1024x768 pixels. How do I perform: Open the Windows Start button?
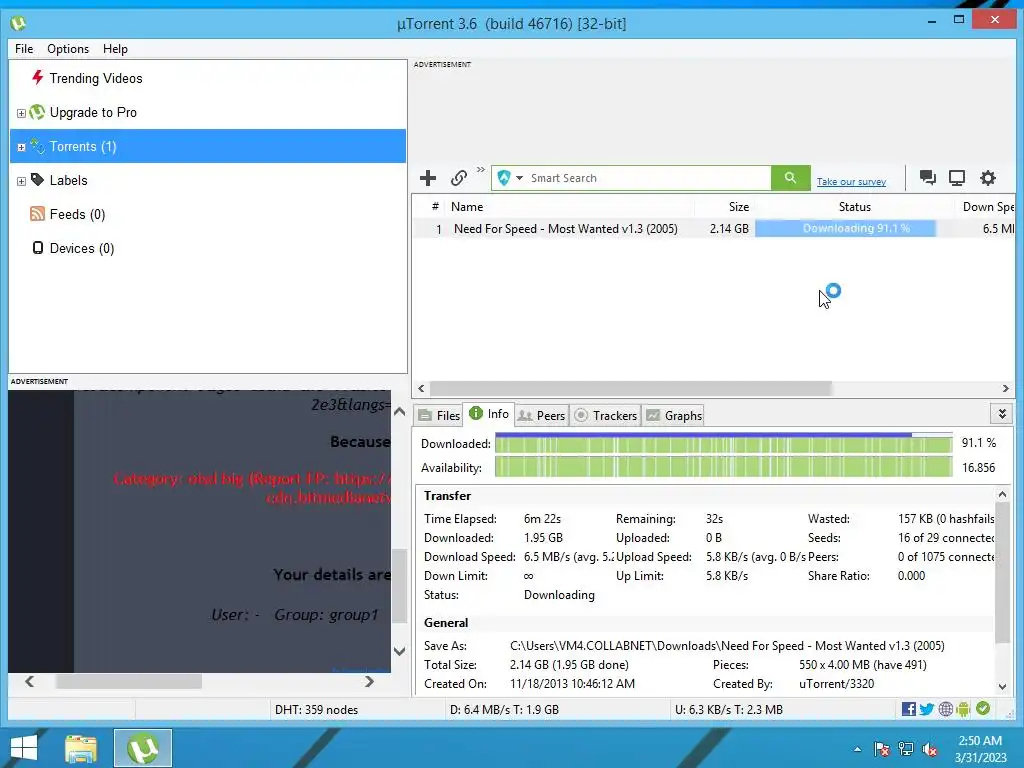click(x=24, y=748)
